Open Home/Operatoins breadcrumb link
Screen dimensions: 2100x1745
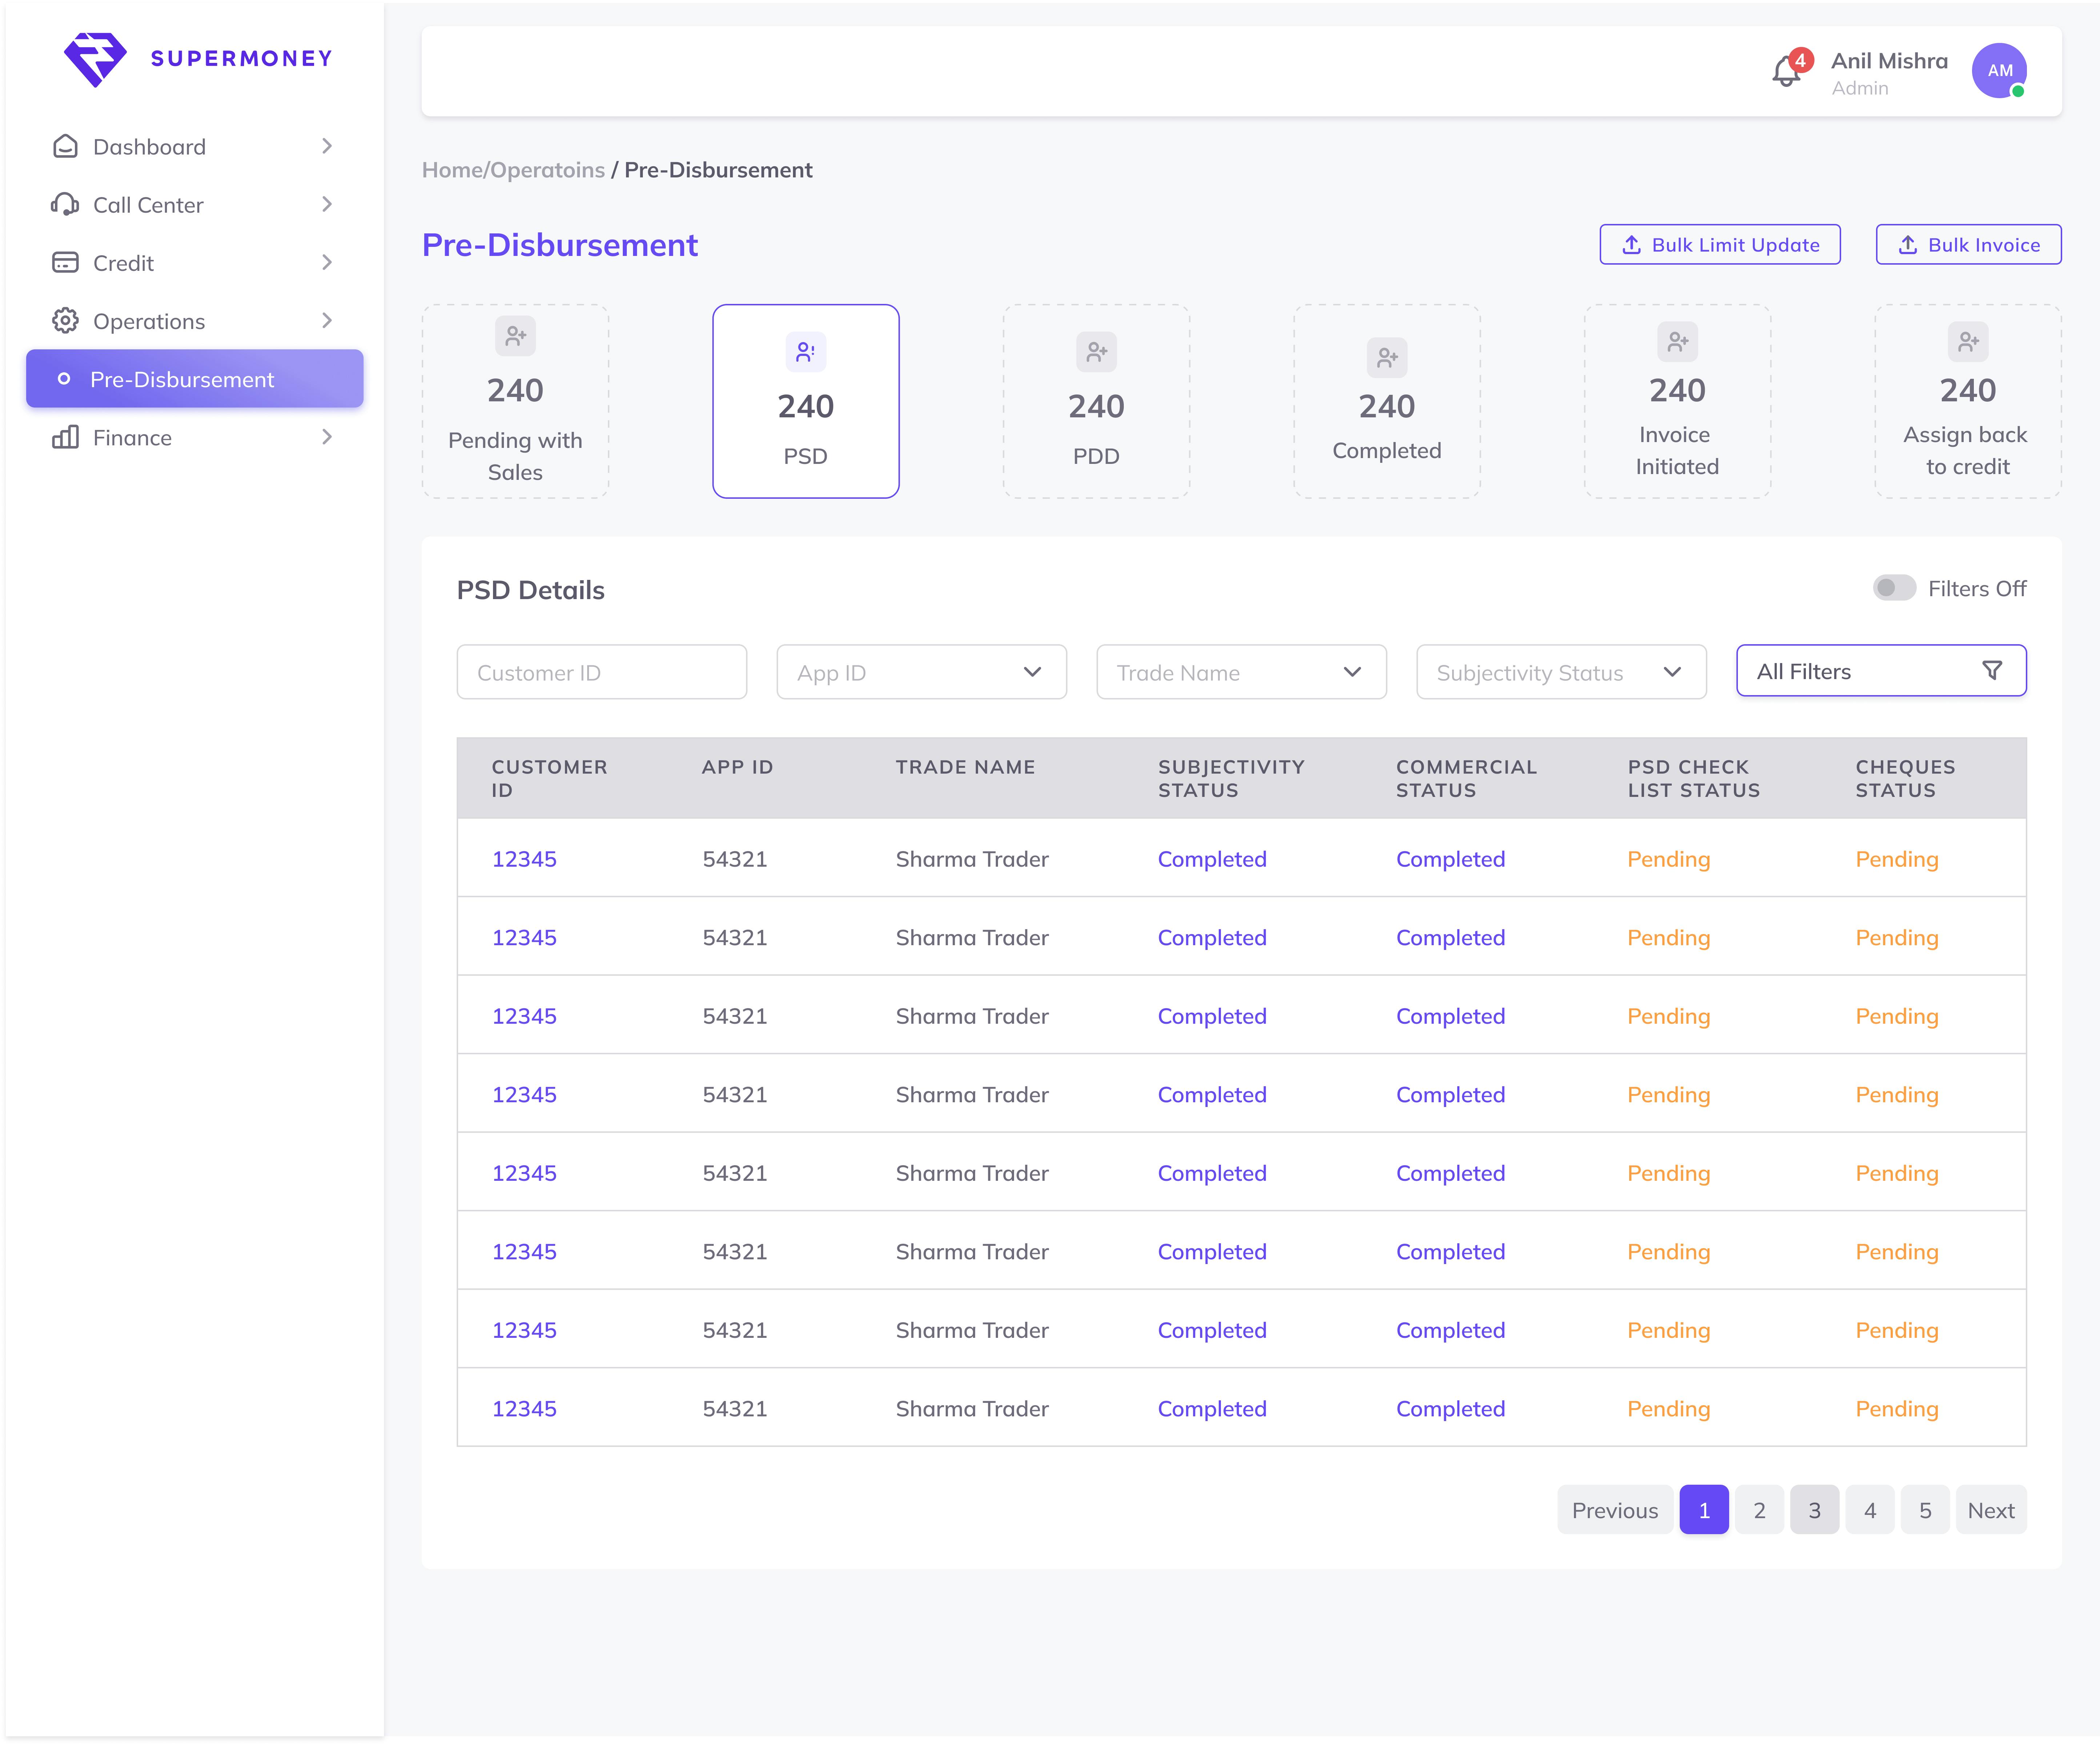coord(513,170)
